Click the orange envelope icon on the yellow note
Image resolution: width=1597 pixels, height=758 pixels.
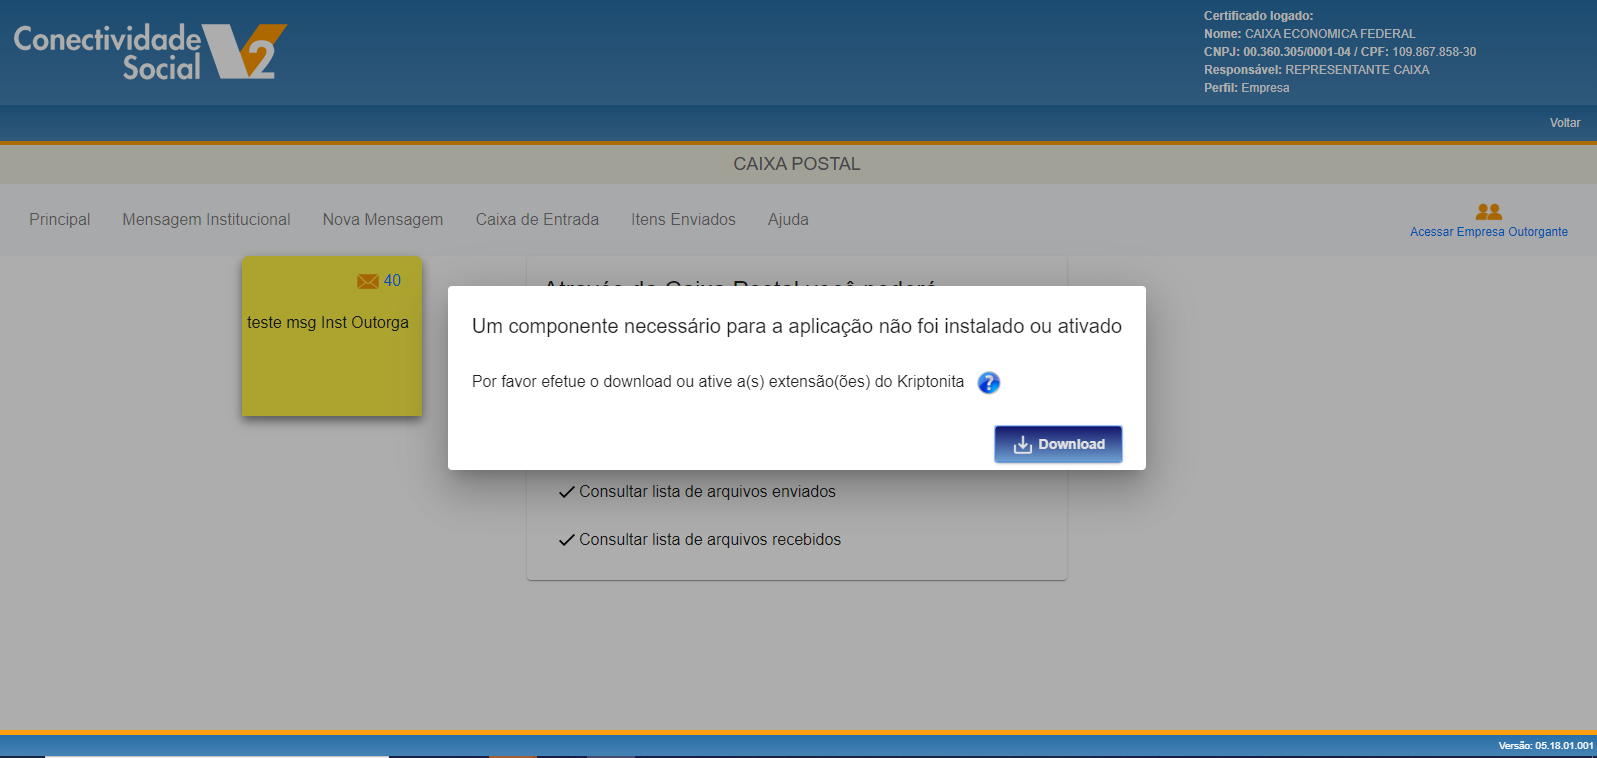click(367, 281)
